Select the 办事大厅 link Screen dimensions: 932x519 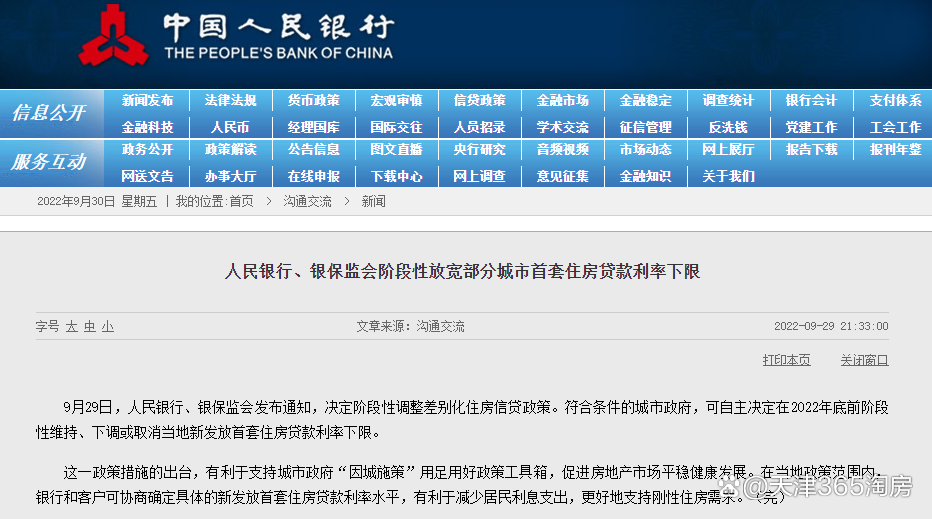point(231,176)
